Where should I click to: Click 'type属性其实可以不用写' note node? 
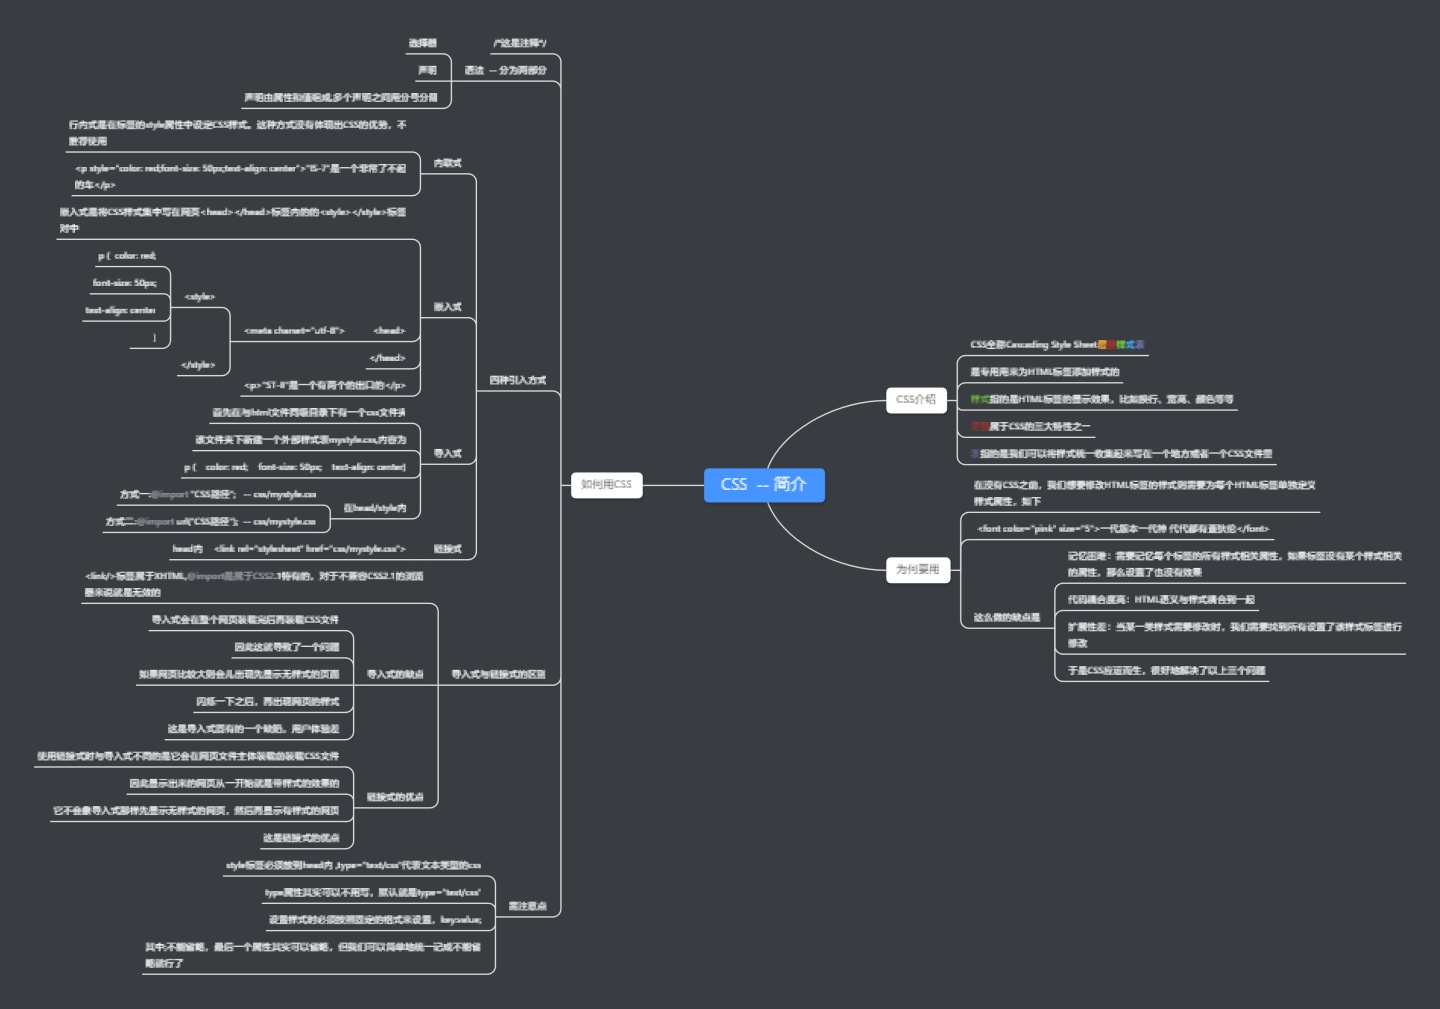[x=373, y=892]
